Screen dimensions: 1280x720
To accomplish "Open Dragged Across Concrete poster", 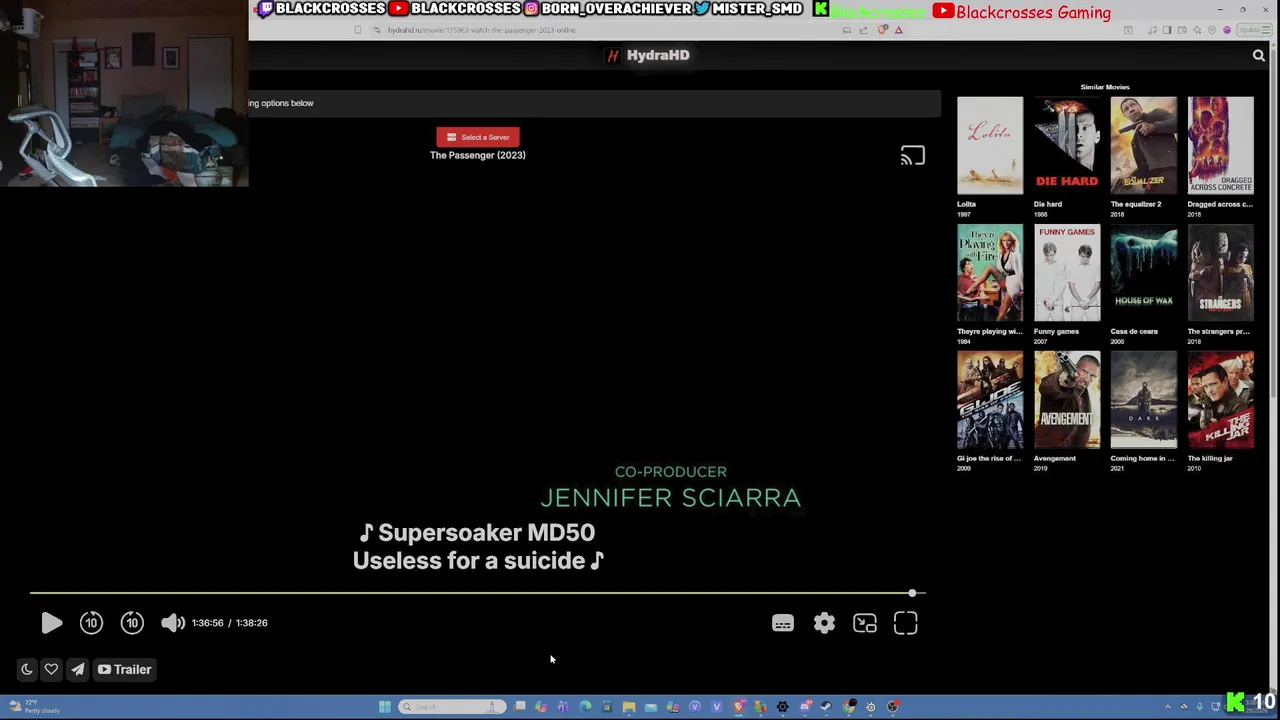I will tap(1221, 146).
